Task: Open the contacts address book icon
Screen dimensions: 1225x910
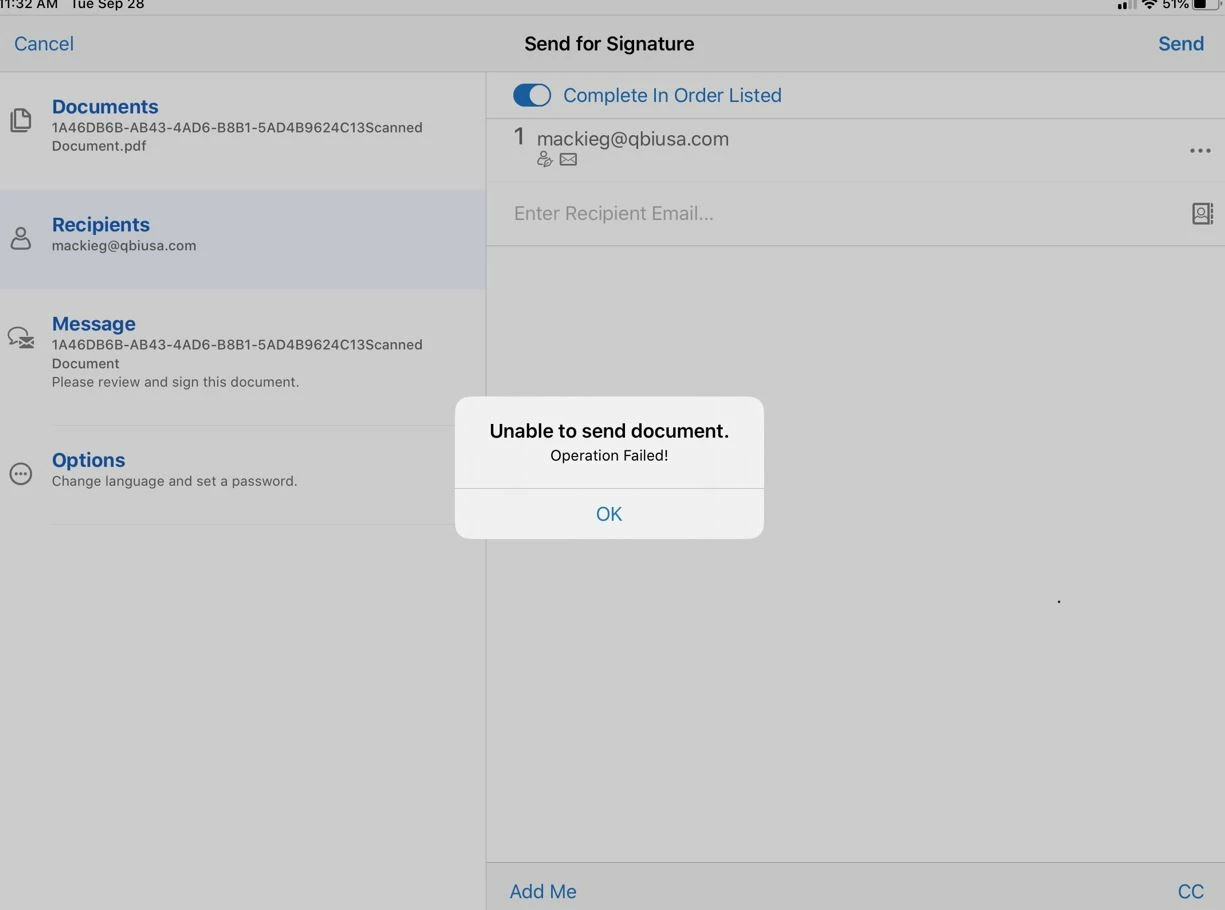Action: point(1202,213)
